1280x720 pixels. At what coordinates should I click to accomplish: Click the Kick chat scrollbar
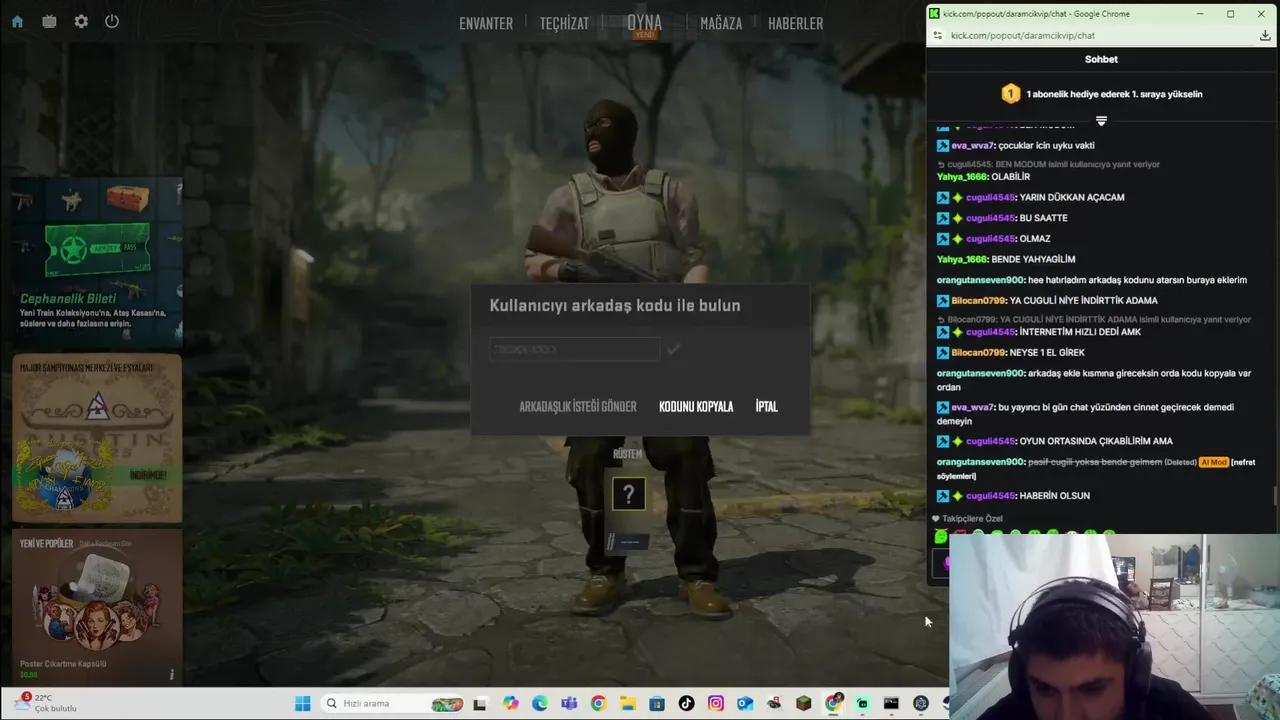(1275, 495)
